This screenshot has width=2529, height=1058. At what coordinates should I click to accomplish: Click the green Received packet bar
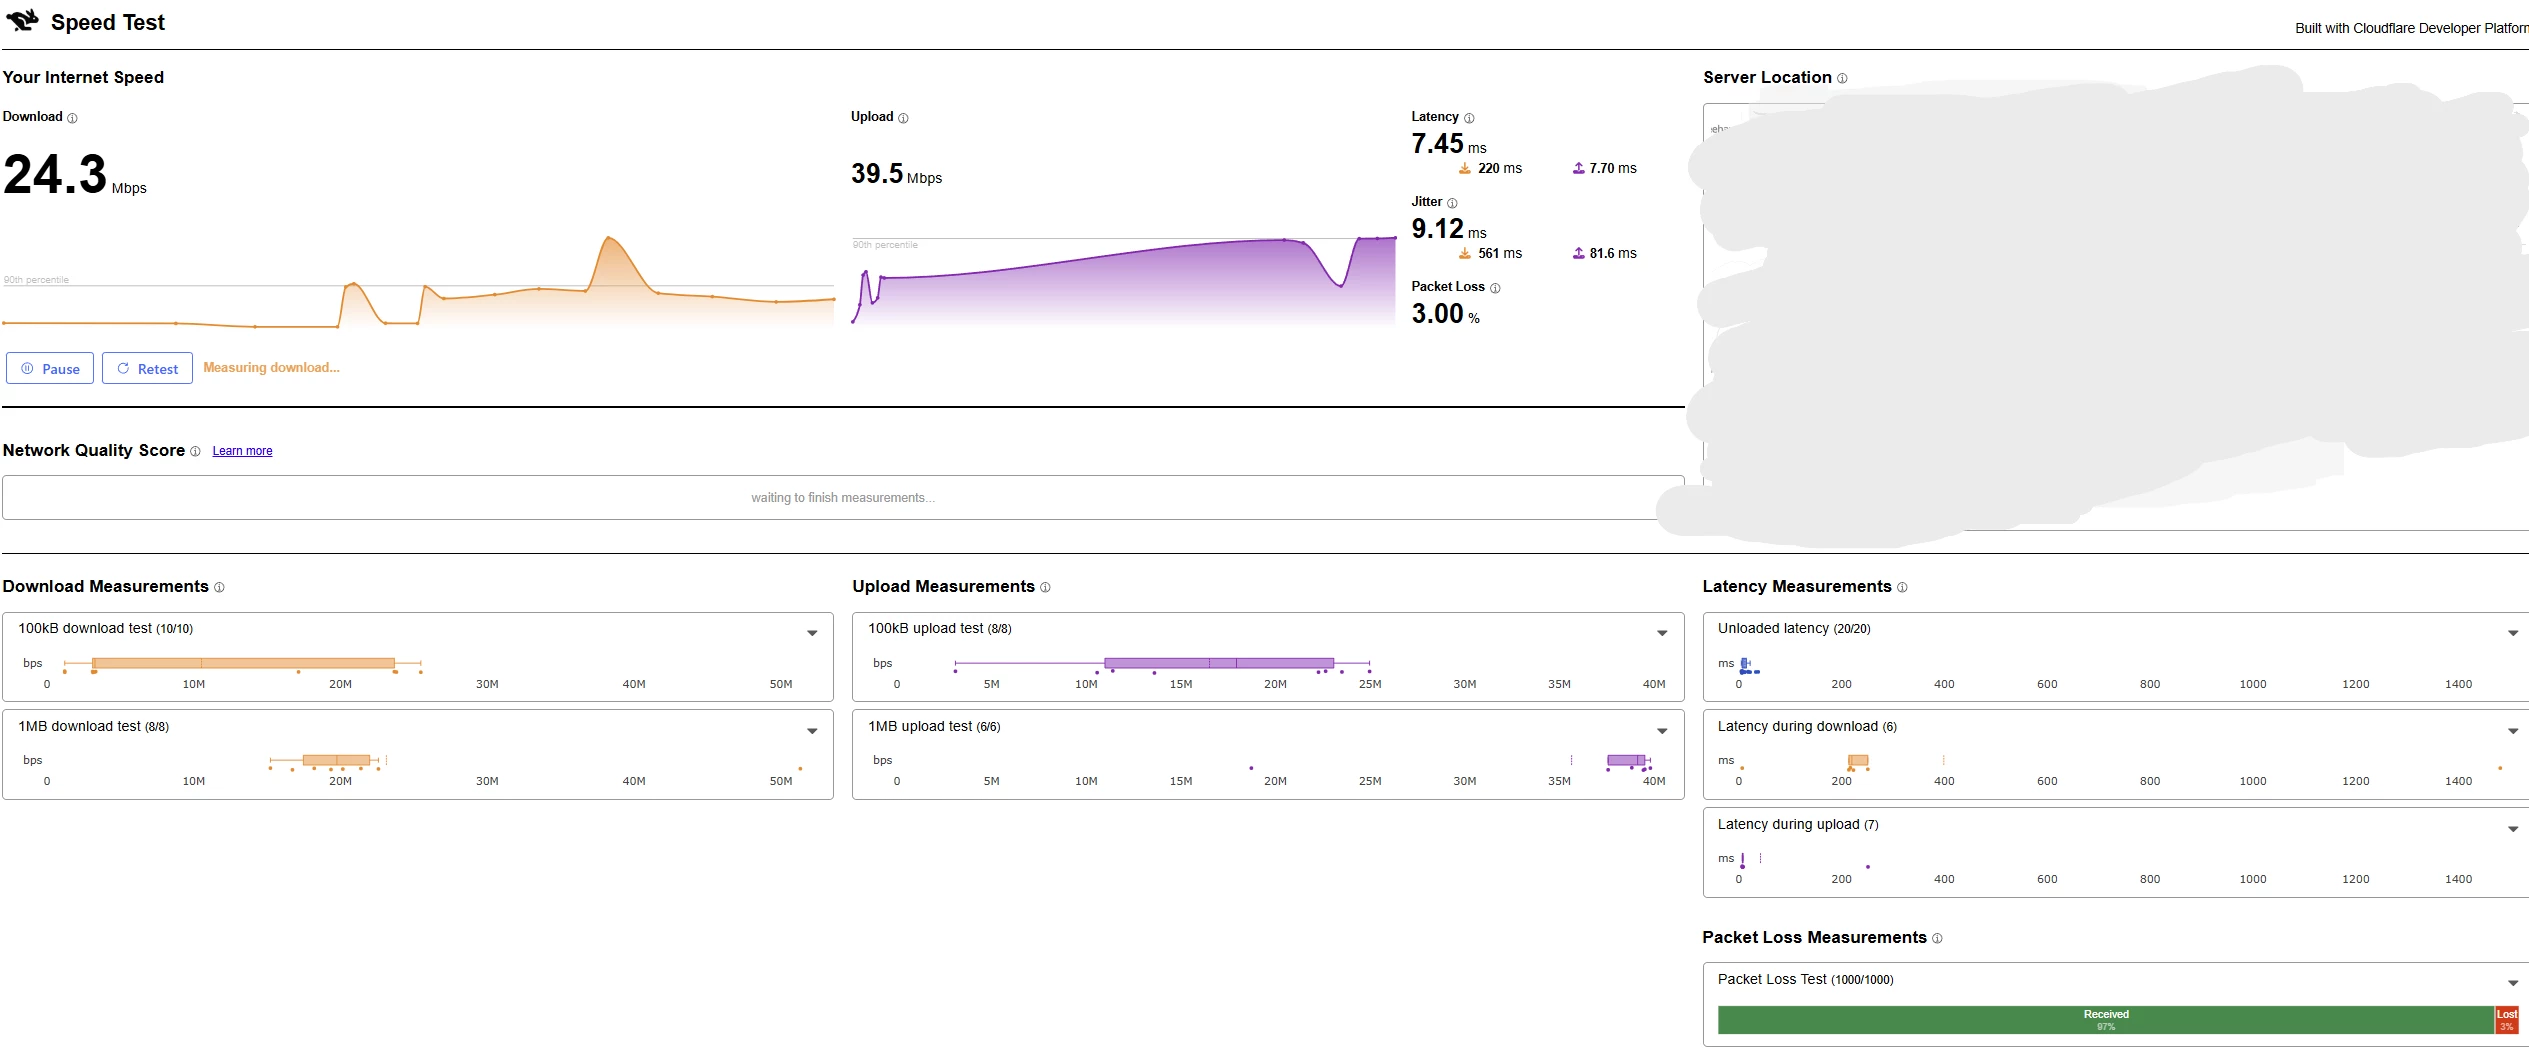[2106, 1020]
